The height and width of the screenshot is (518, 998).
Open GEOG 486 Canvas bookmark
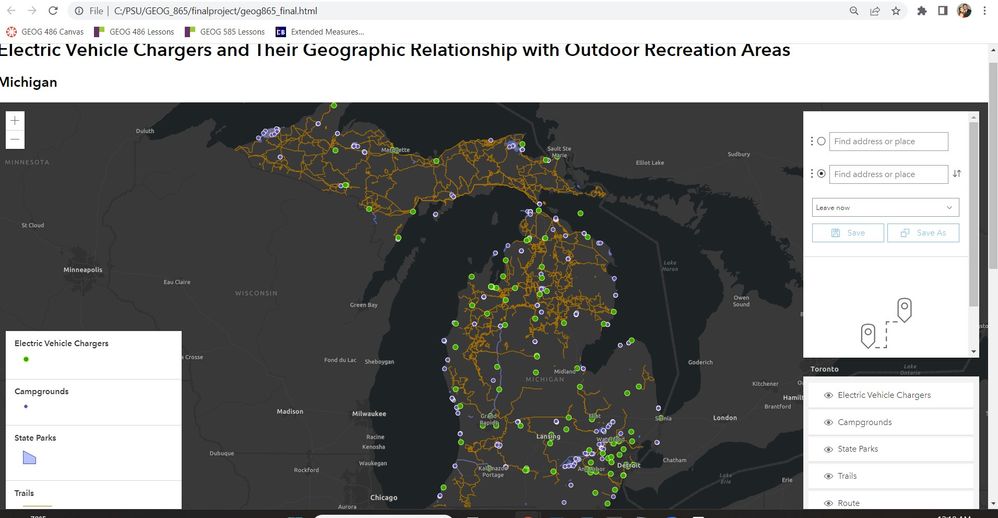coord(45,32)
